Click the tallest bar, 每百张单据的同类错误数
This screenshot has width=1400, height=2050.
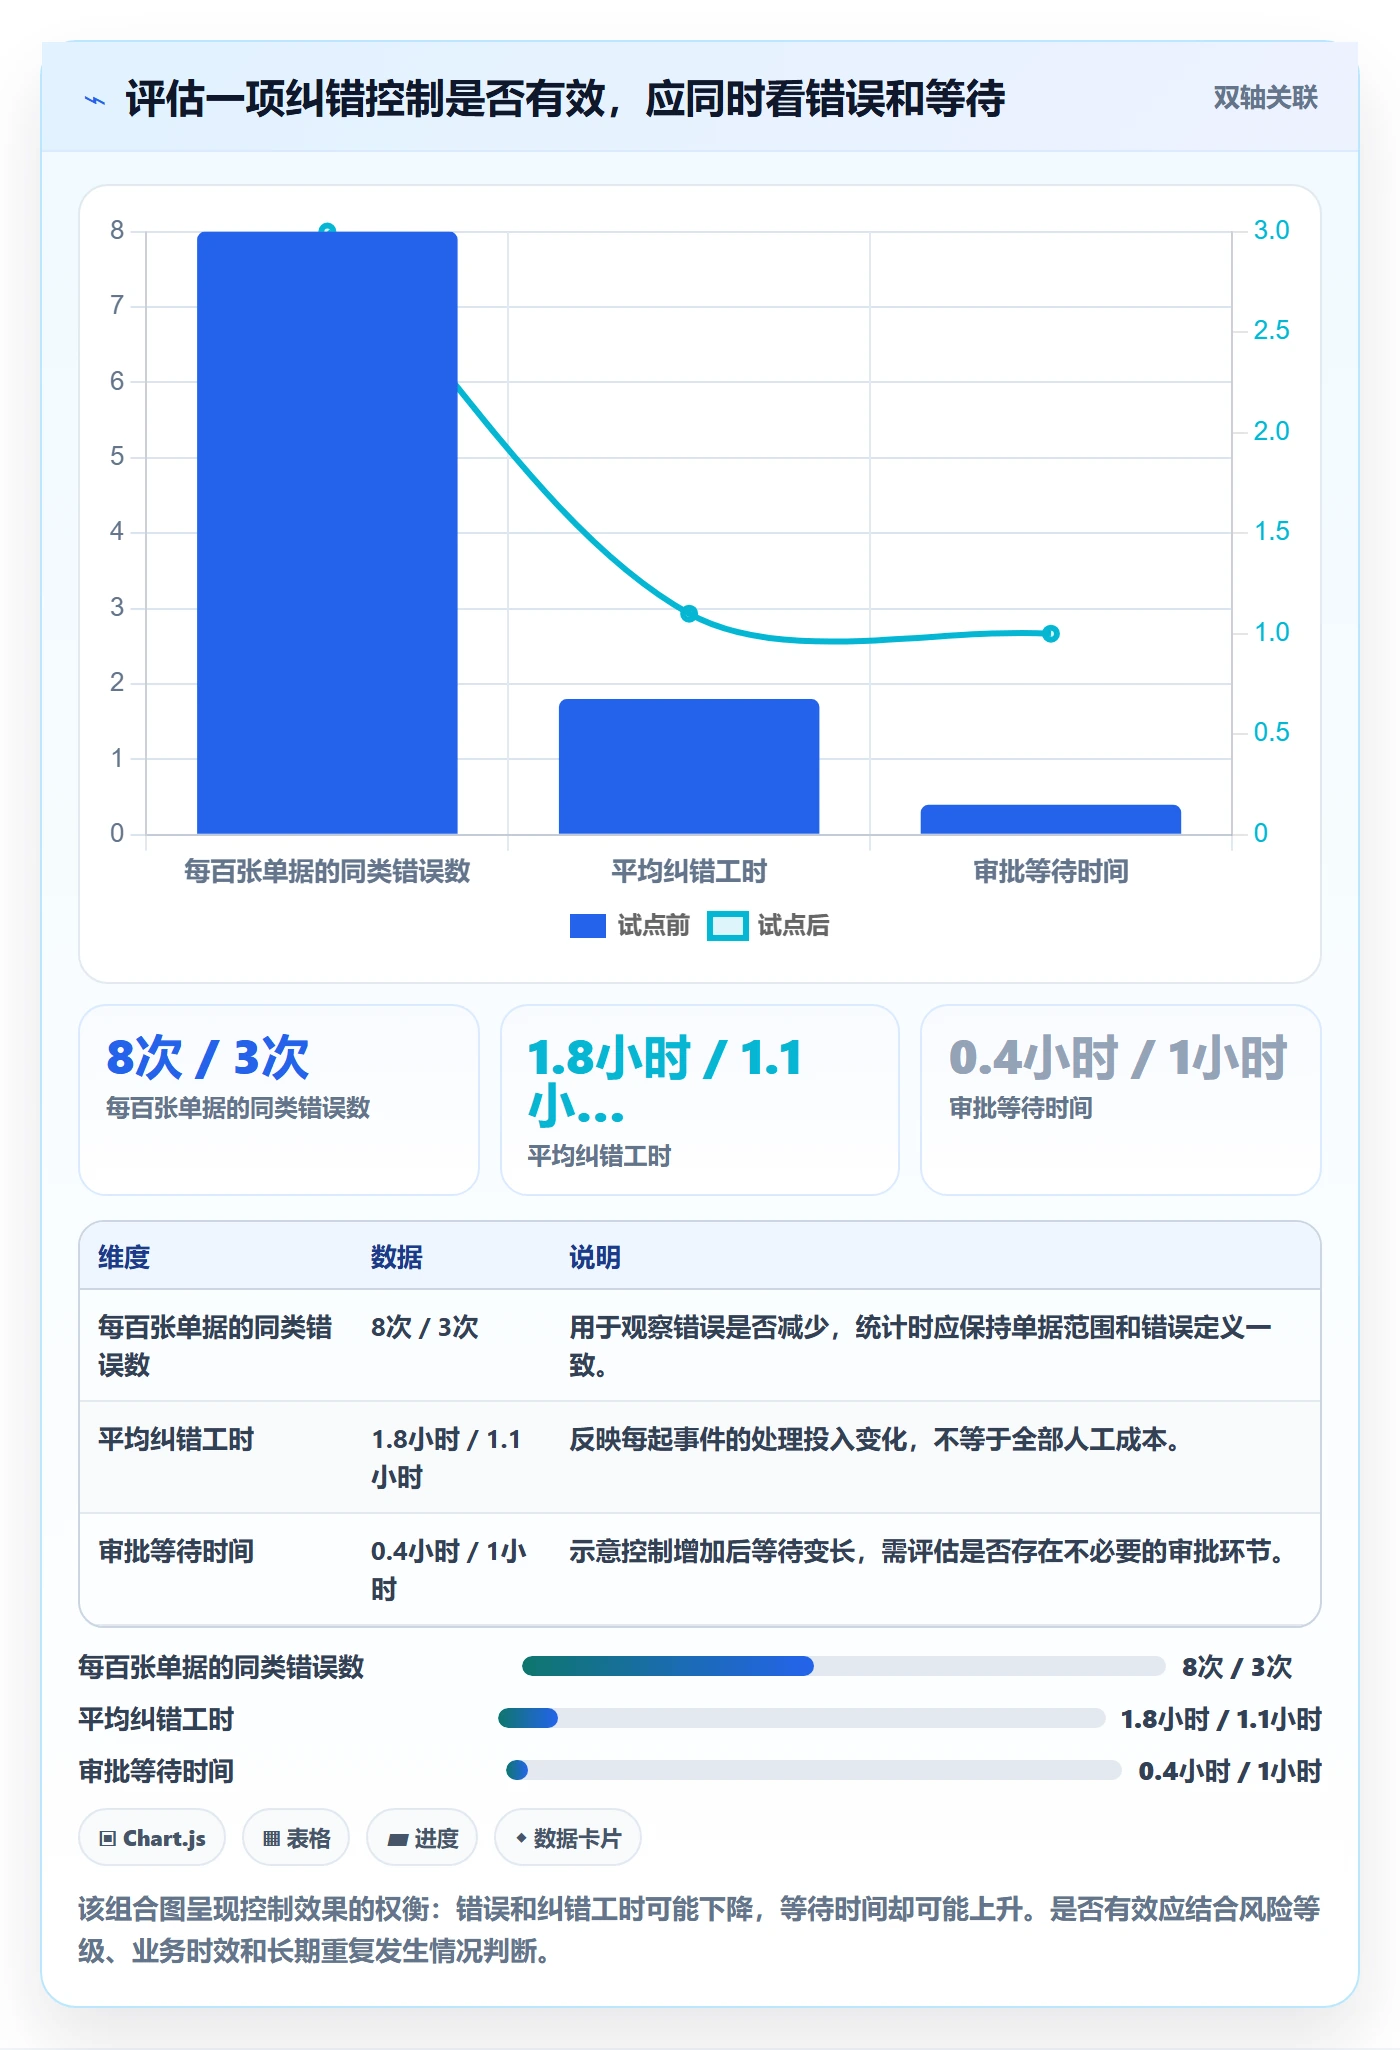(327, 532)
